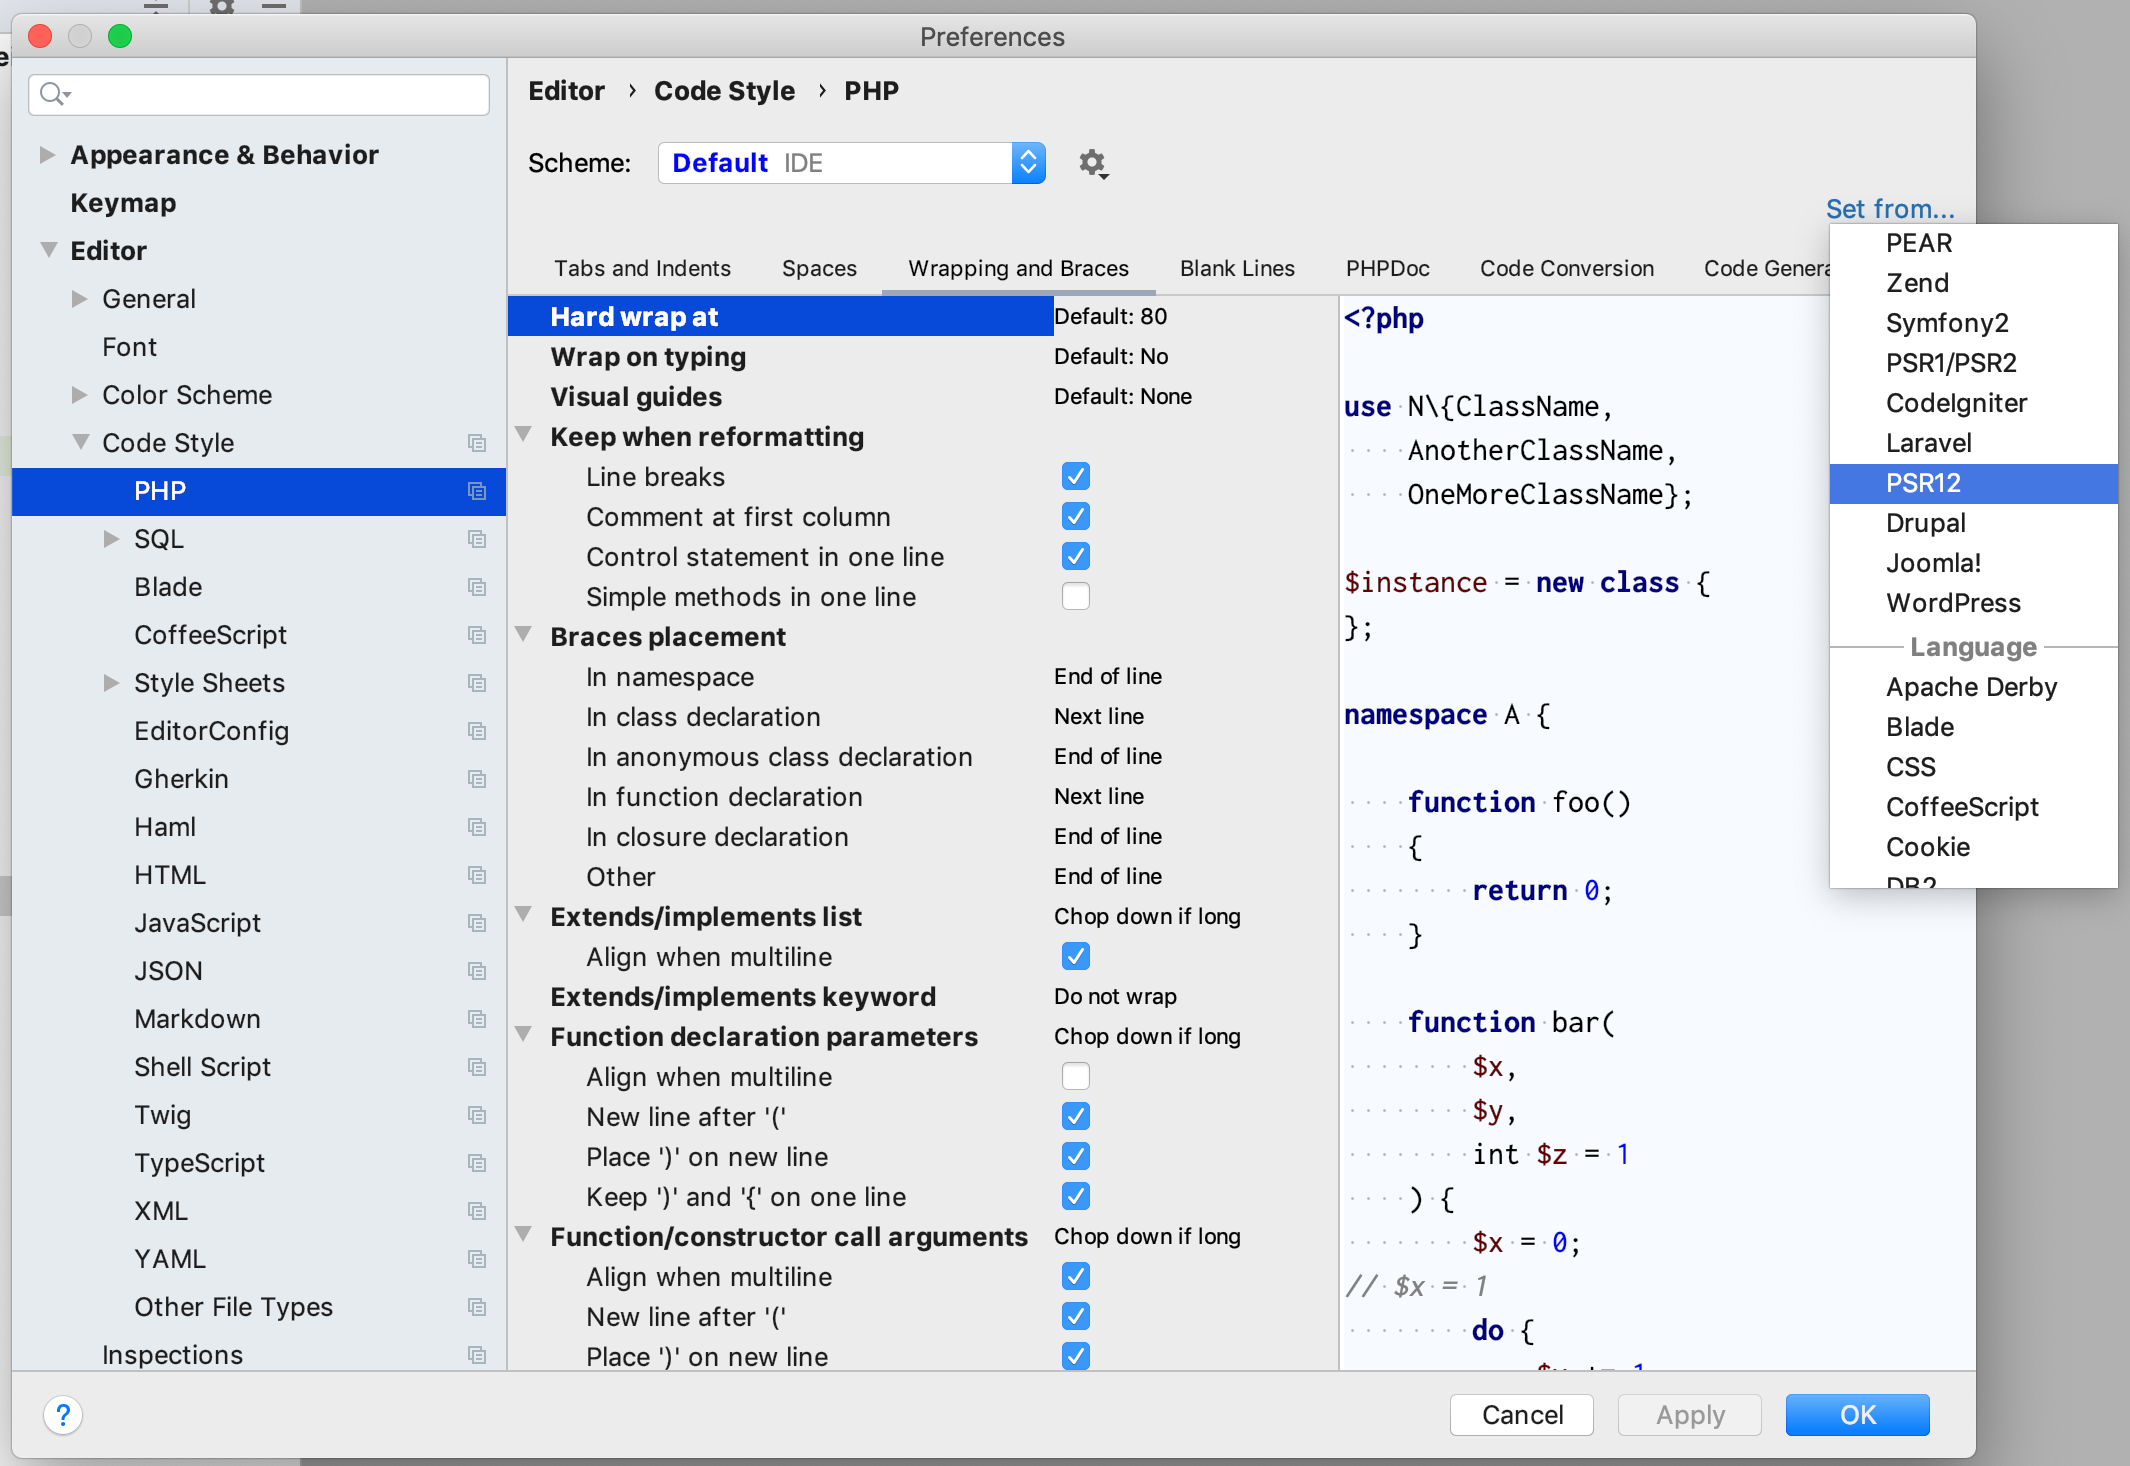Screen dimensions: 2130x1466
Task: Click the search magnifier icon
Action: 53,94
